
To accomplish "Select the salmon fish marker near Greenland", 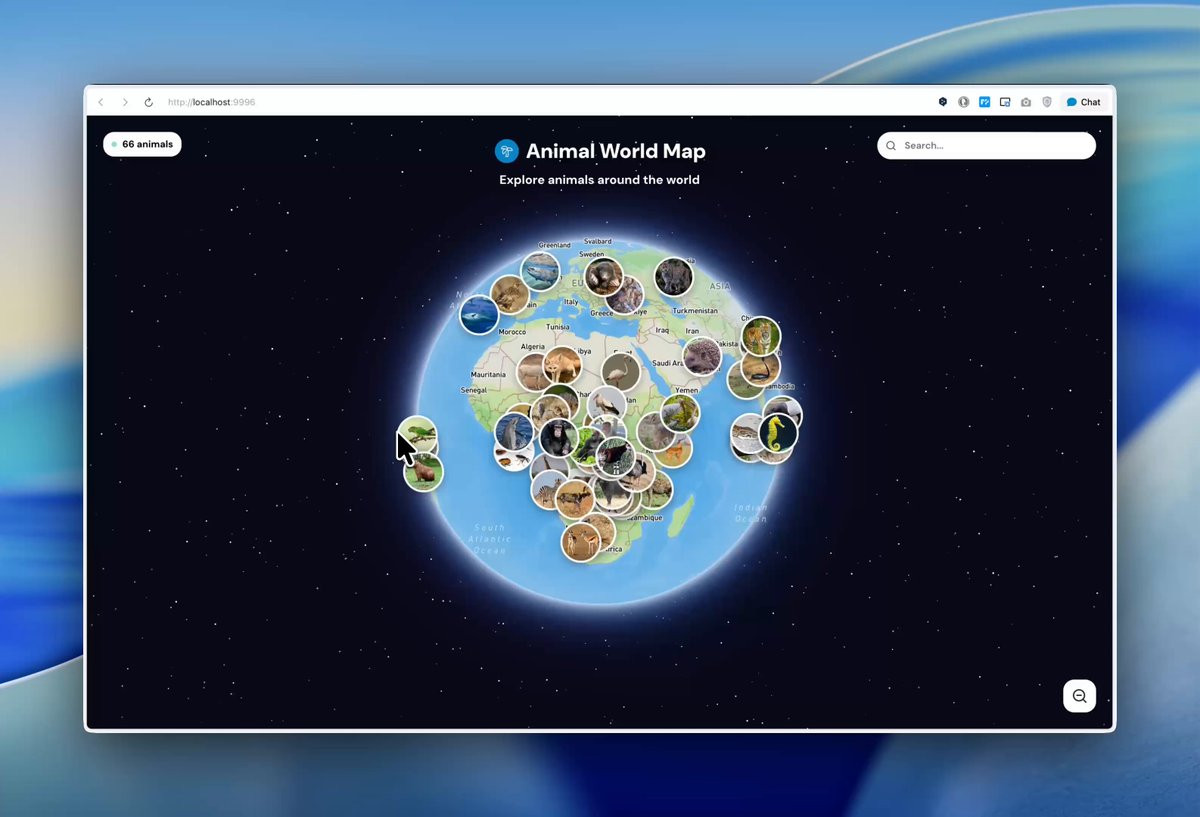I will click(540, 271).
